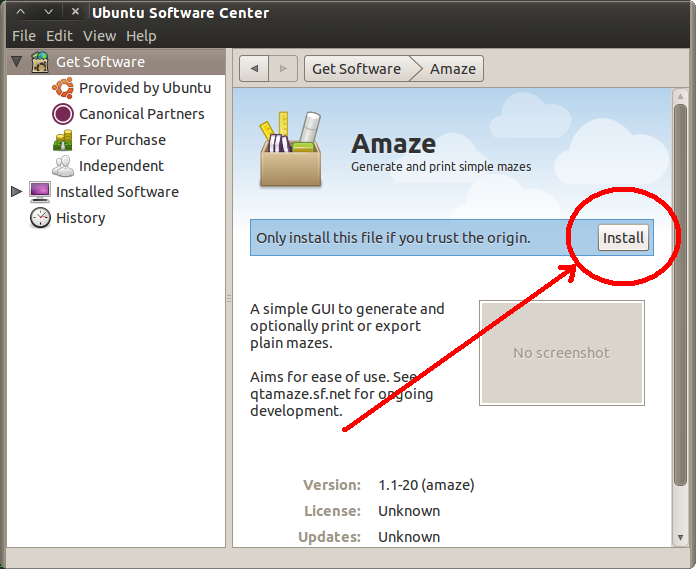The height and width of the screenshot is (569, 696).
Task: Click the sidebar pane divider handle
Action: click(x=229, y=298)
